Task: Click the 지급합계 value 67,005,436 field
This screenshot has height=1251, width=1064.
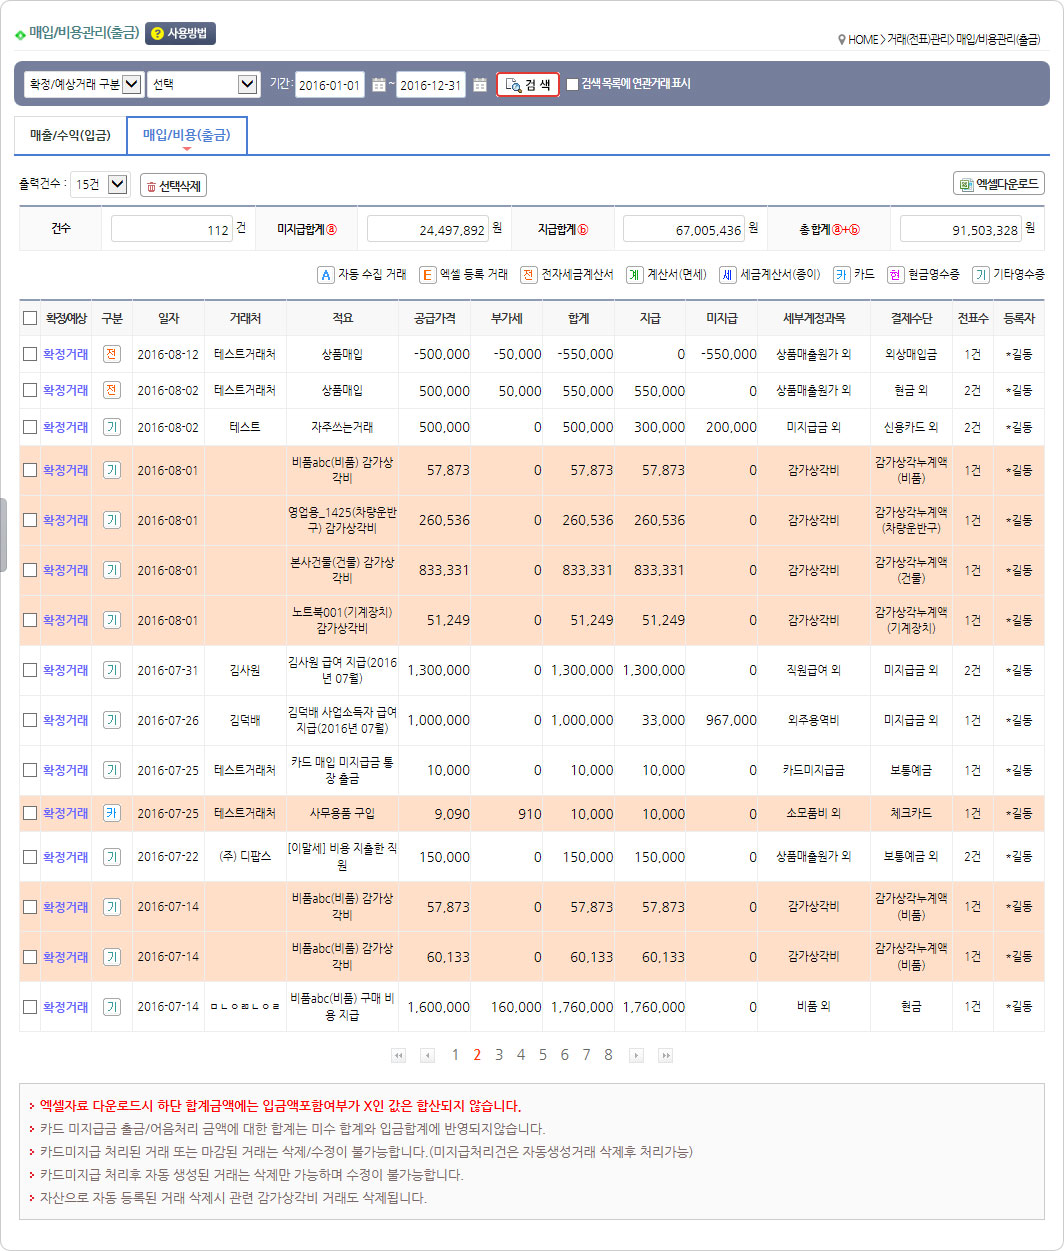Action: (x=683, y=229)
